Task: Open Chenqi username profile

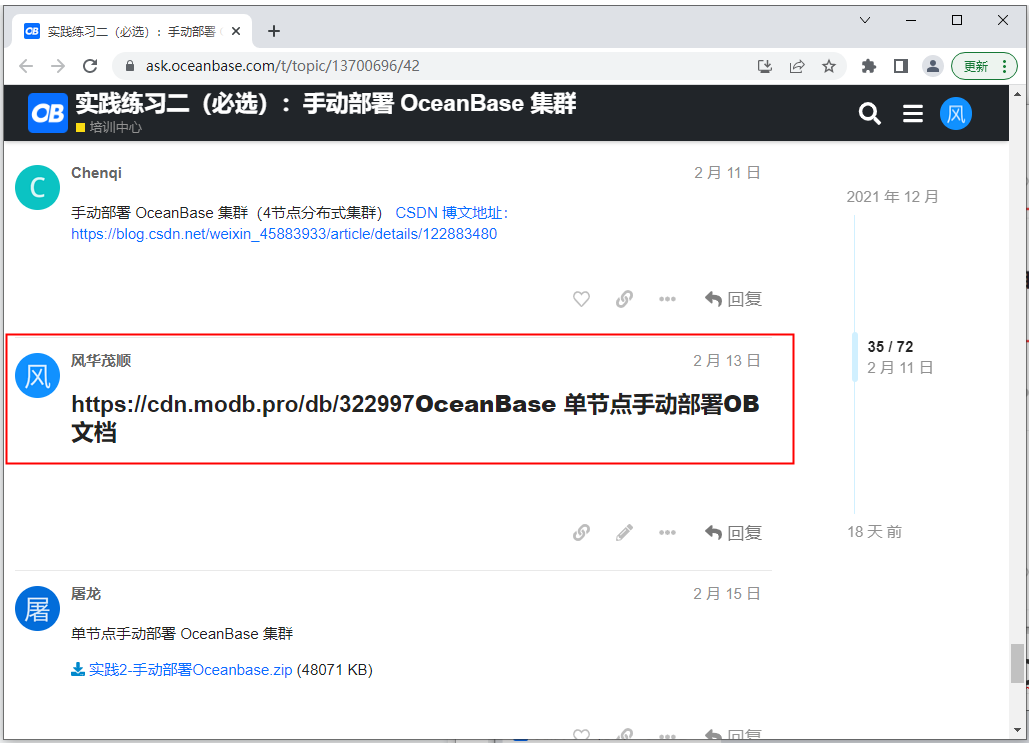Action: [96, 173]
